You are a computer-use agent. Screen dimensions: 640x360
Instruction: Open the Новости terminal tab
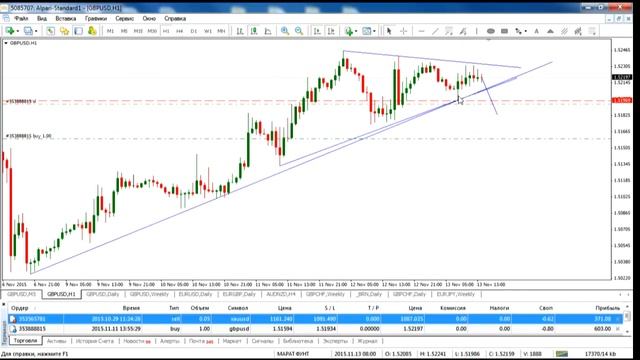(x=137, y=341)
